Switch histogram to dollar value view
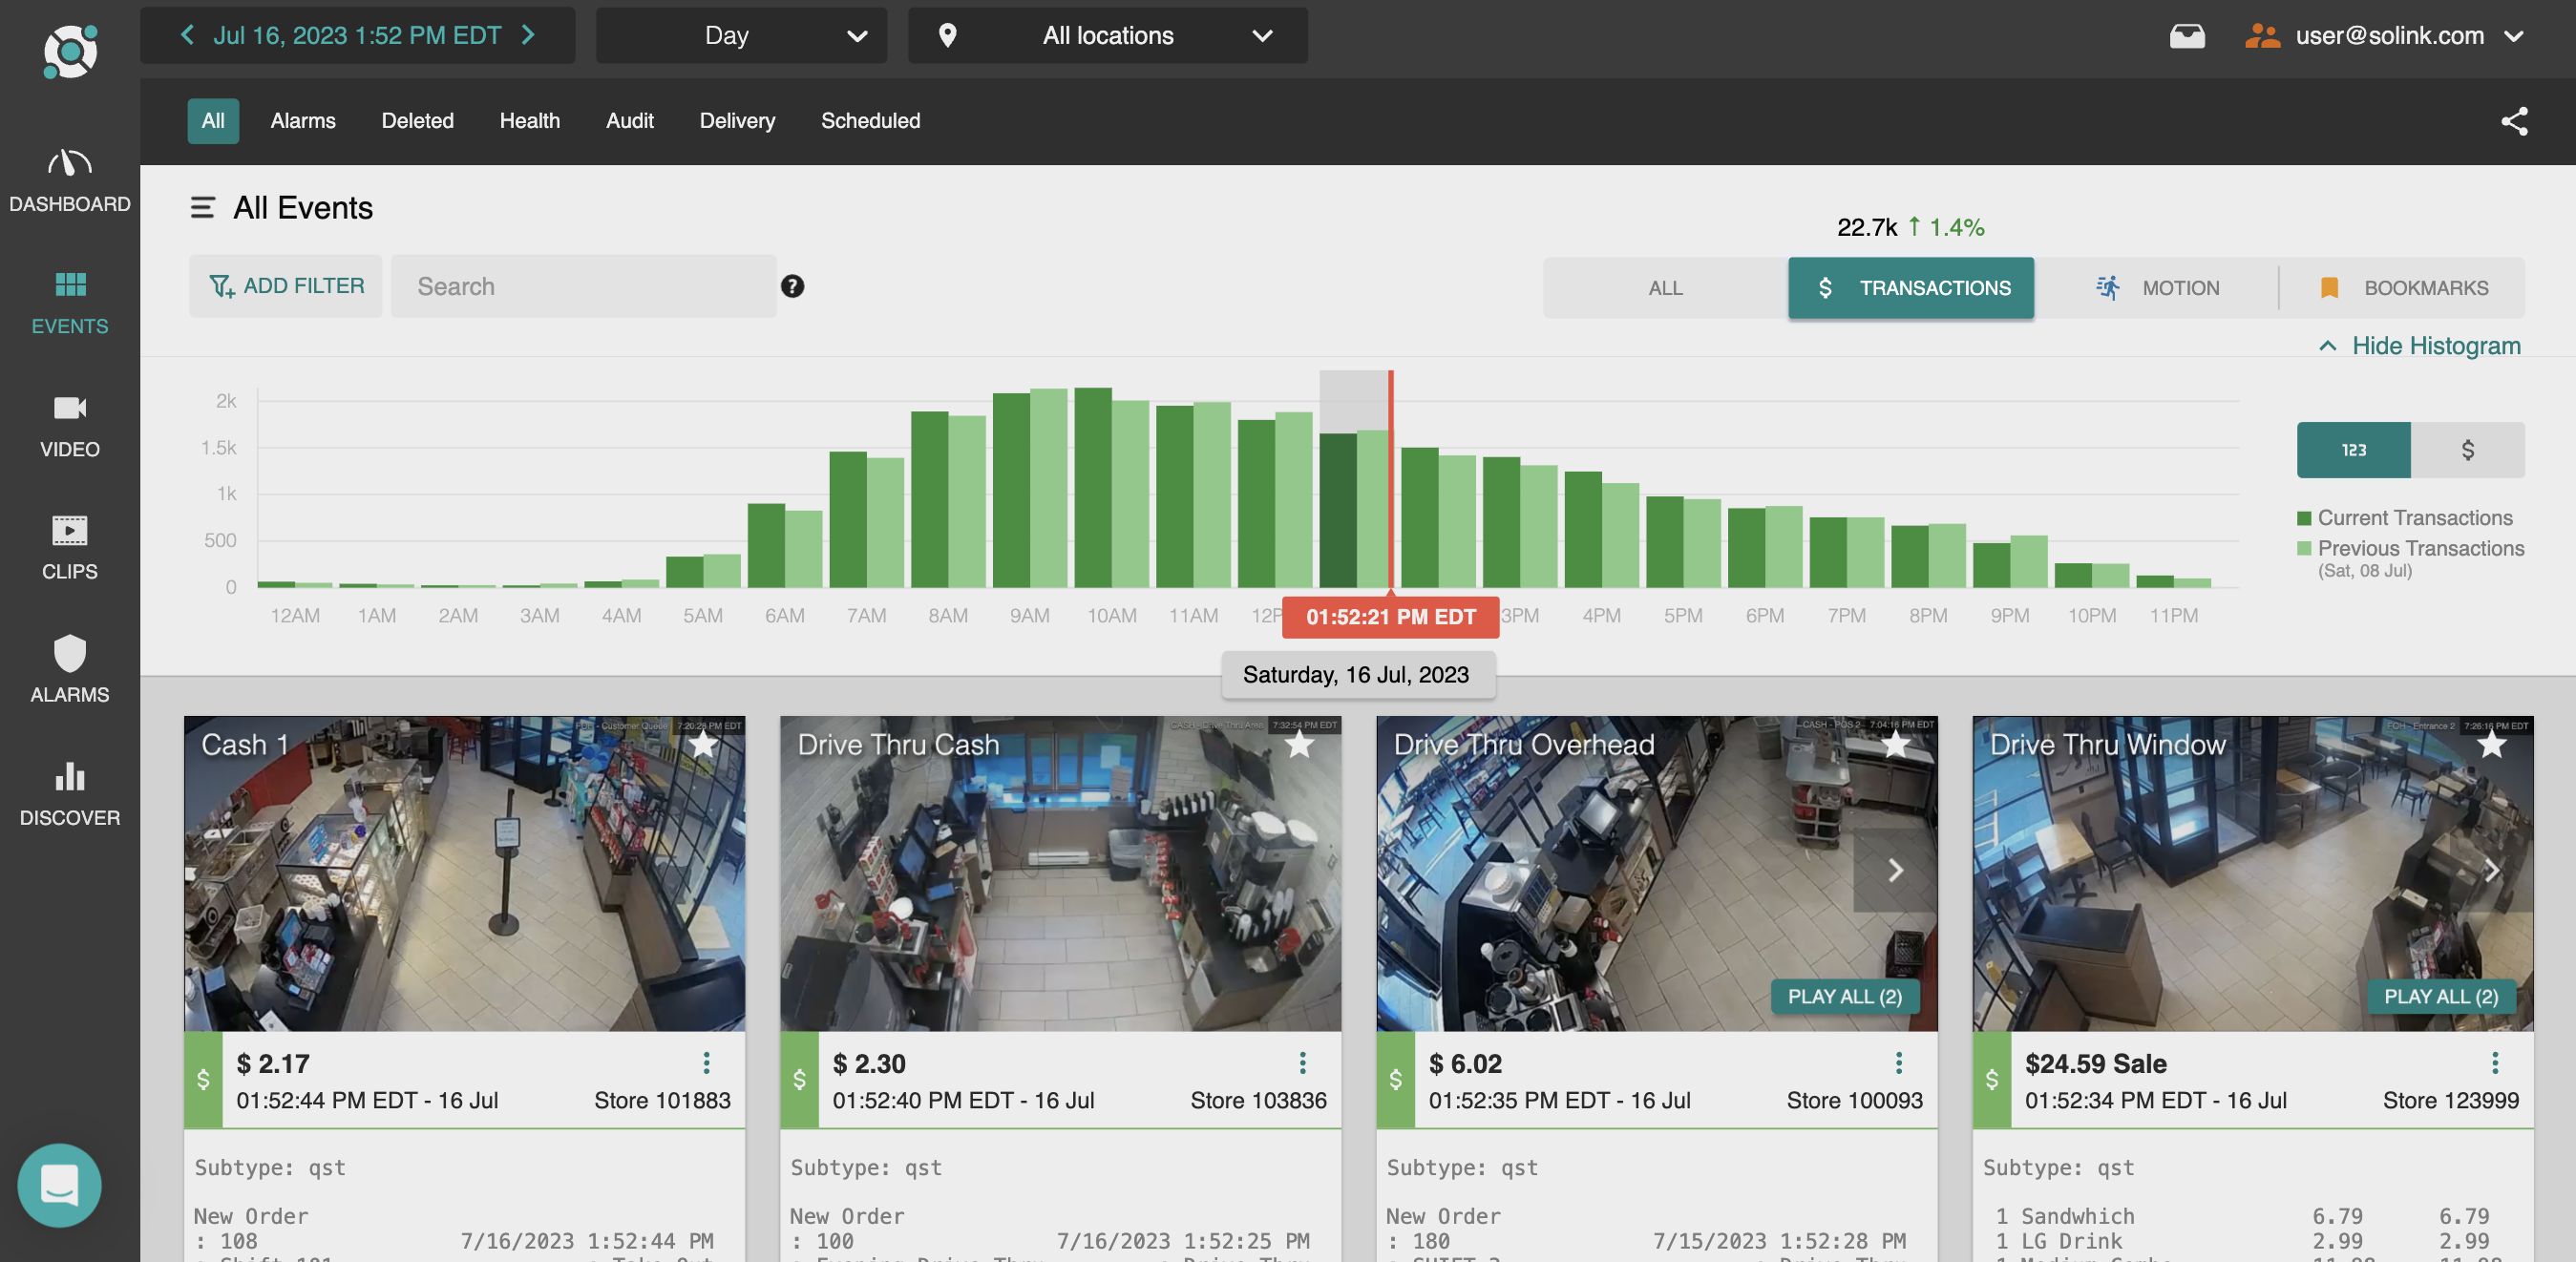The width and height of the screenshot is (2576, 1262). coord(2468,449)
